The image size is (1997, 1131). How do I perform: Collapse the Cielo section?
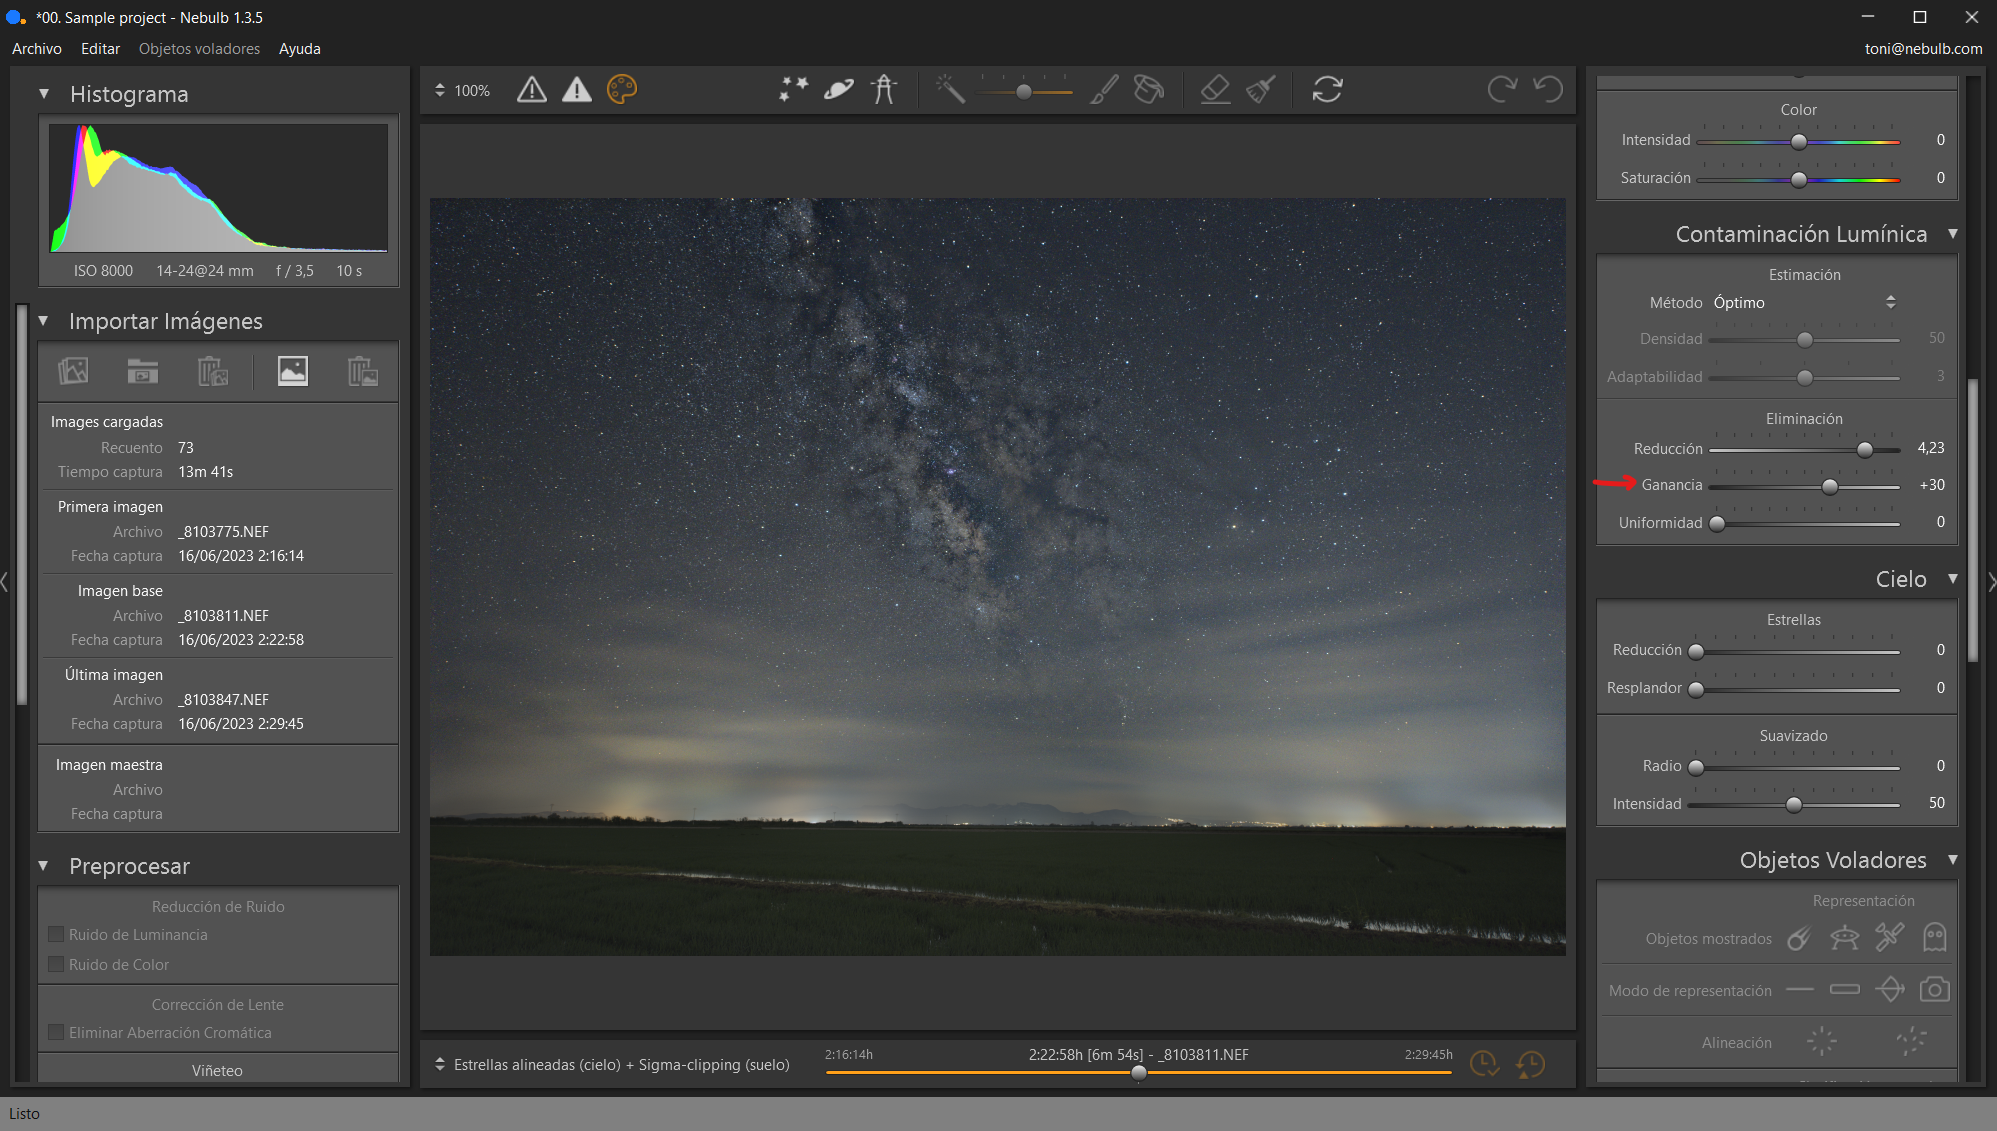(1953, 579)
